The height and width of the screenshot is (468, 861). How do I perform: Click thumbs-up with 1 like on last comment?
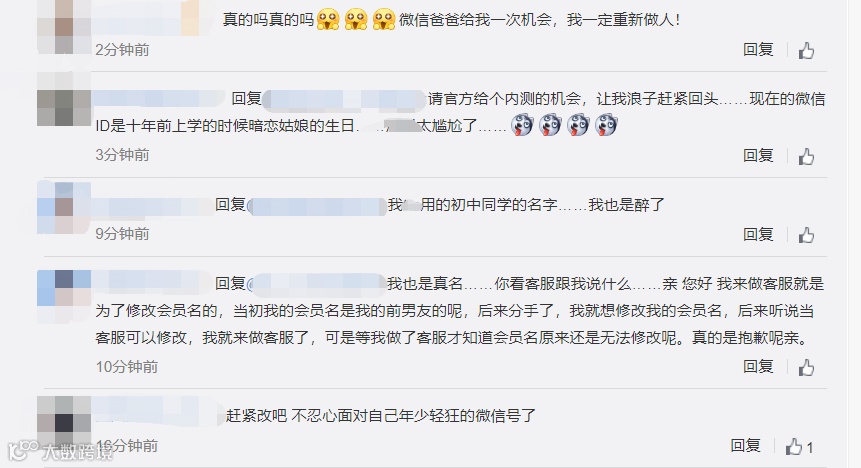798,447
